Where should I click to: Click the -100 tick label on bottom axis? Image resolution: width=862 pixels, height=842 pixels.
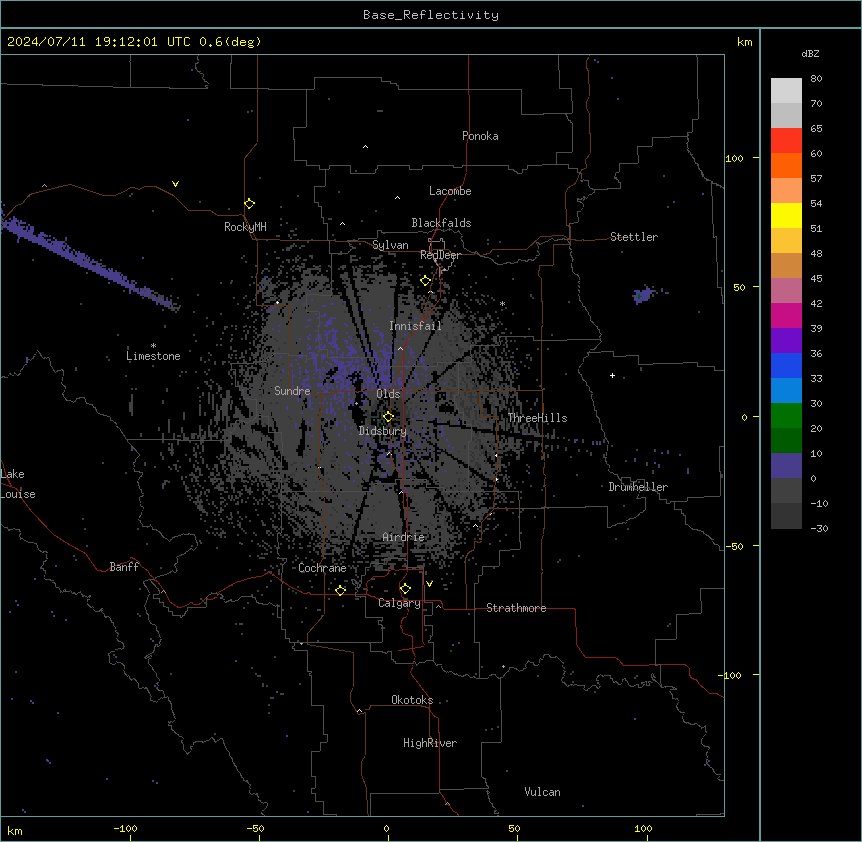click(x=125, y=828)
